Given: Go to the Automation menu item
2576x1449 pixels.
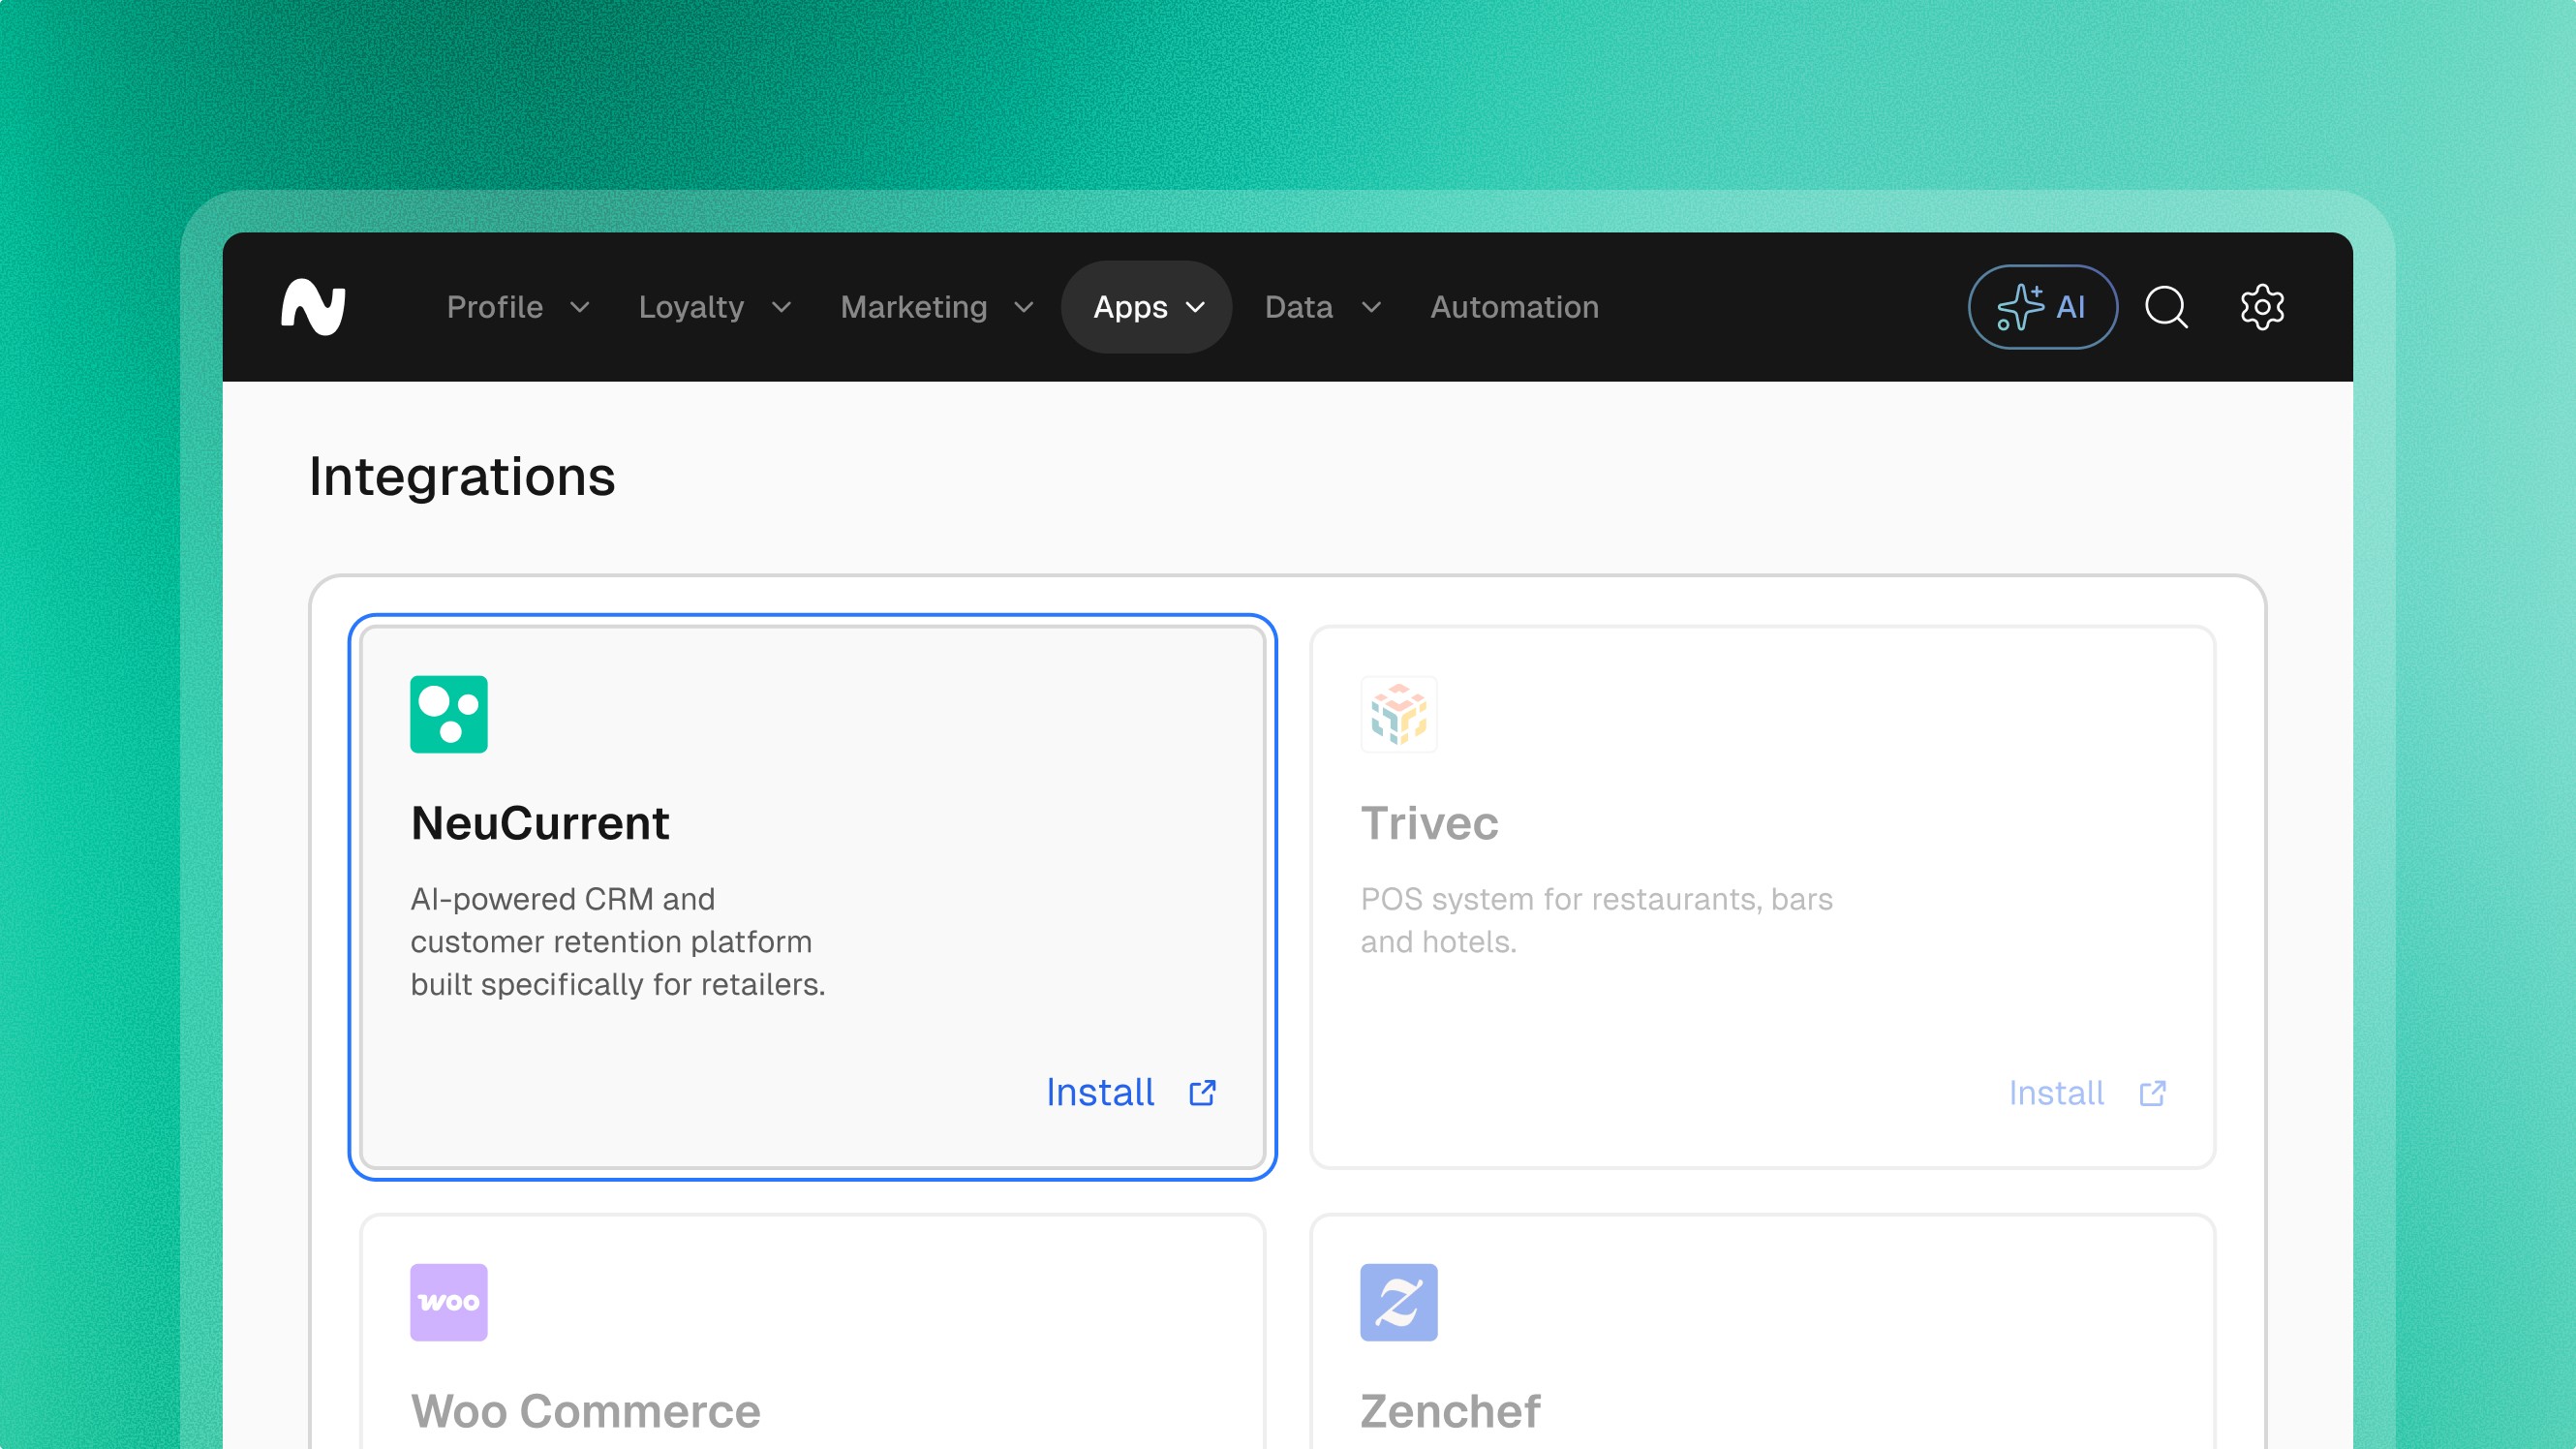Looking at the screenshot, I should [x=1514, y=307].
